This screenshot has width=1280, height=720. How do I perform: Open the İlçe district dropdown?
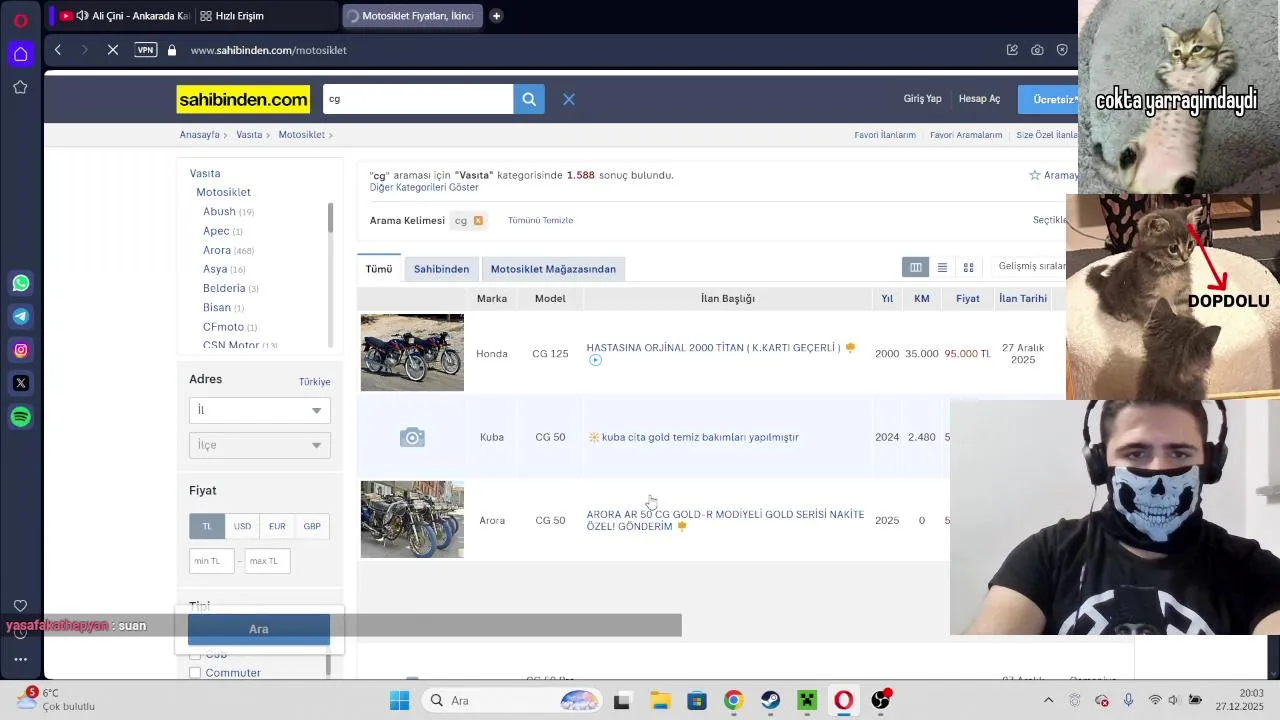[260, 445]
